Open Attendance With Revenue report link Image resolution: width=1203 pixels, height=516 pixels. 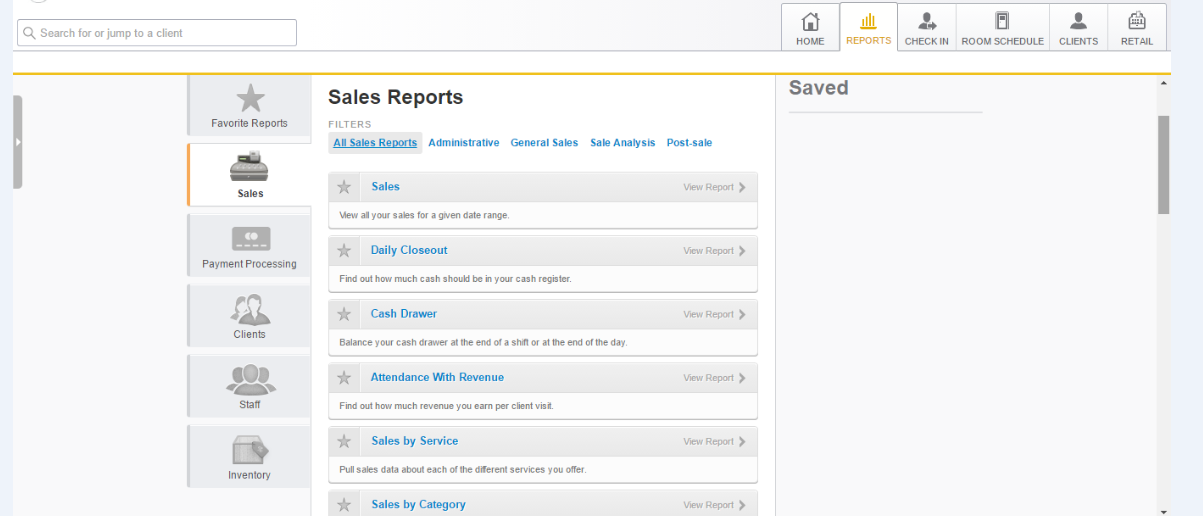437,378
